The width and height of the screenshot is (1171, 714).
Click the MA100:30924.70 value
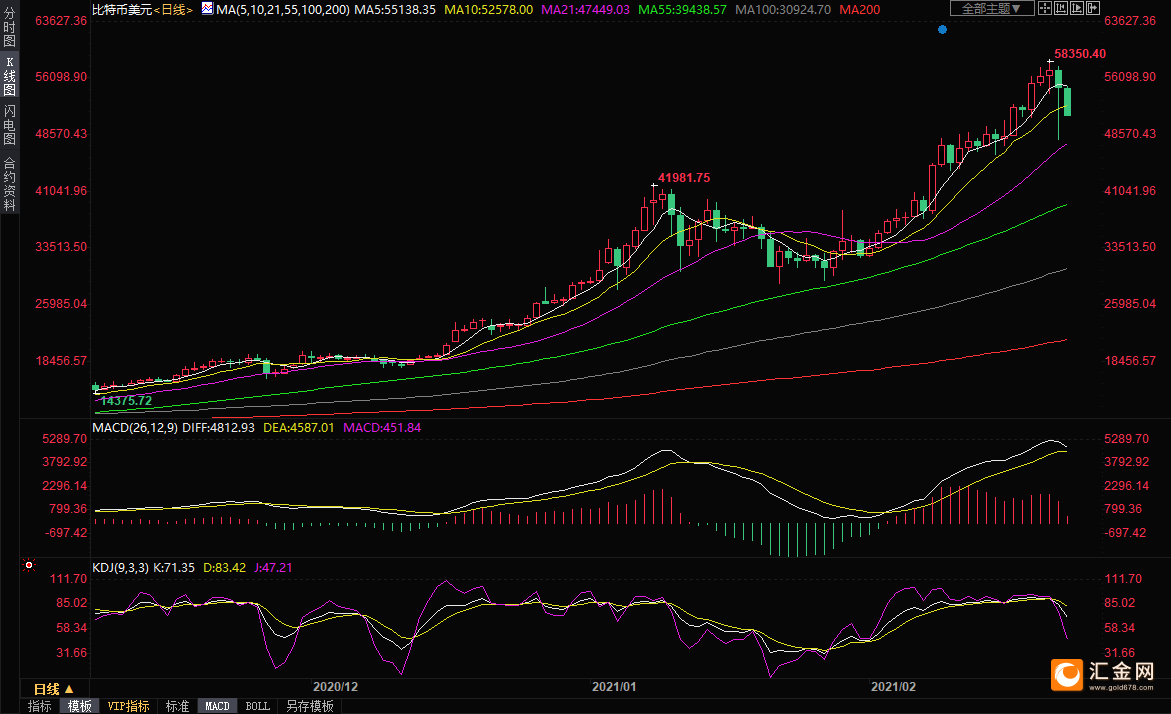point(783,10)
